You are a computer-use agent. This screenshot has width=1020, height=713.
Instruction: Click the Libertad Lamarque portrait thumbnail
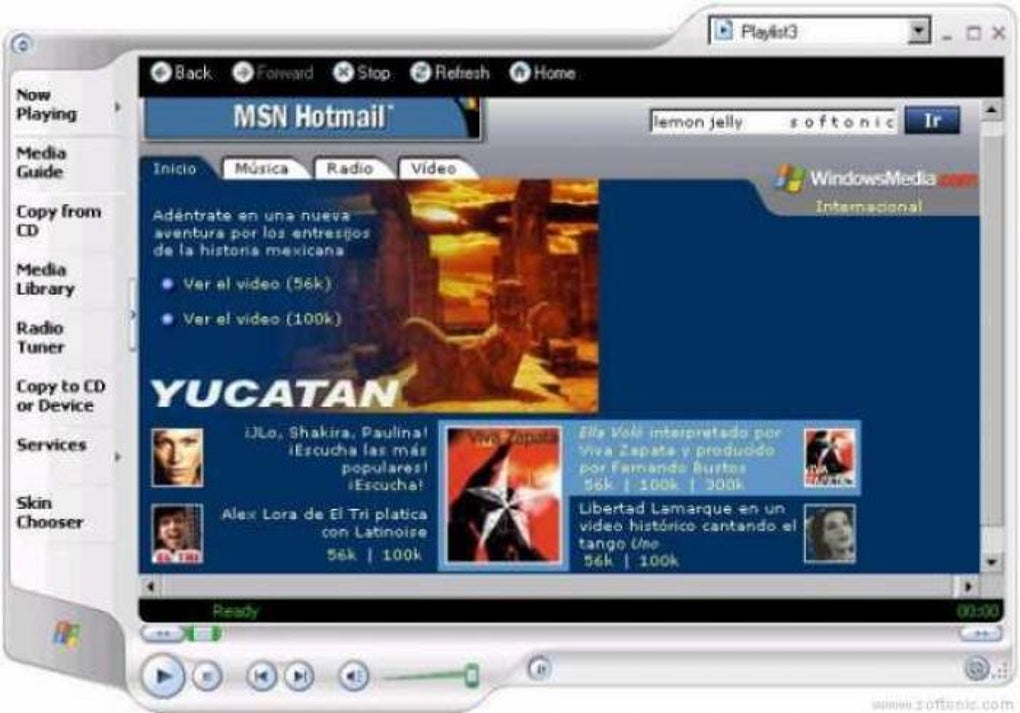(829, 534)
